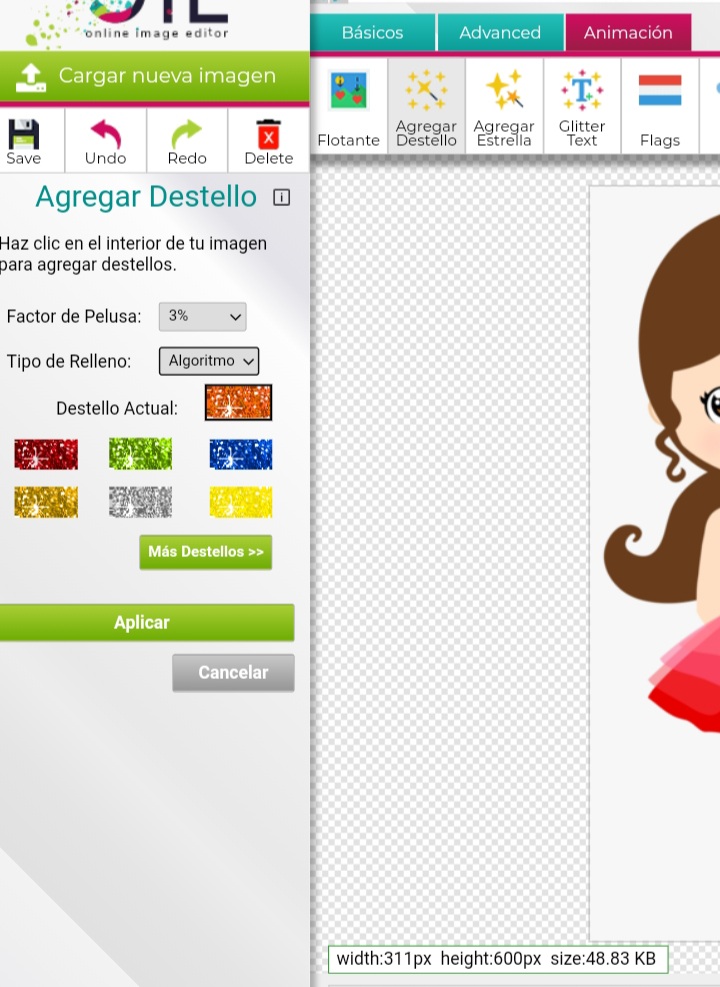
Task: Open the Flags animation tool
Action: pyautogui.click(x=660, y=105)
